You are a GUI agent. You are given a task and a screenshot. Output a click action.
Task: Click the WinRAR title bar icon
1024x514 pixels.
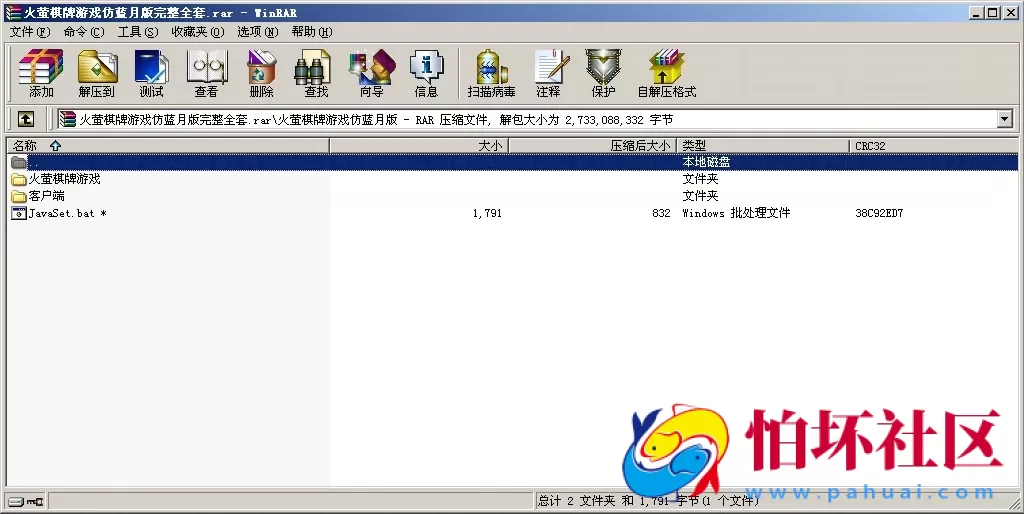(x=12, y=12)
